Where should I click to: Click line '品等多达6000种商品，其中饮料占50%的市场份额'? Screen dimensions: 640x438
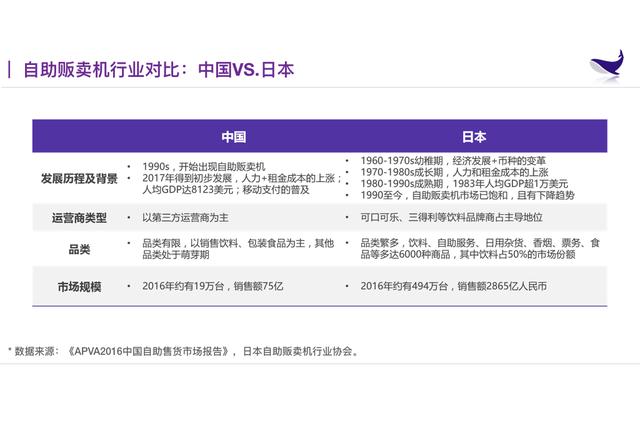click(x=468, y=254)
